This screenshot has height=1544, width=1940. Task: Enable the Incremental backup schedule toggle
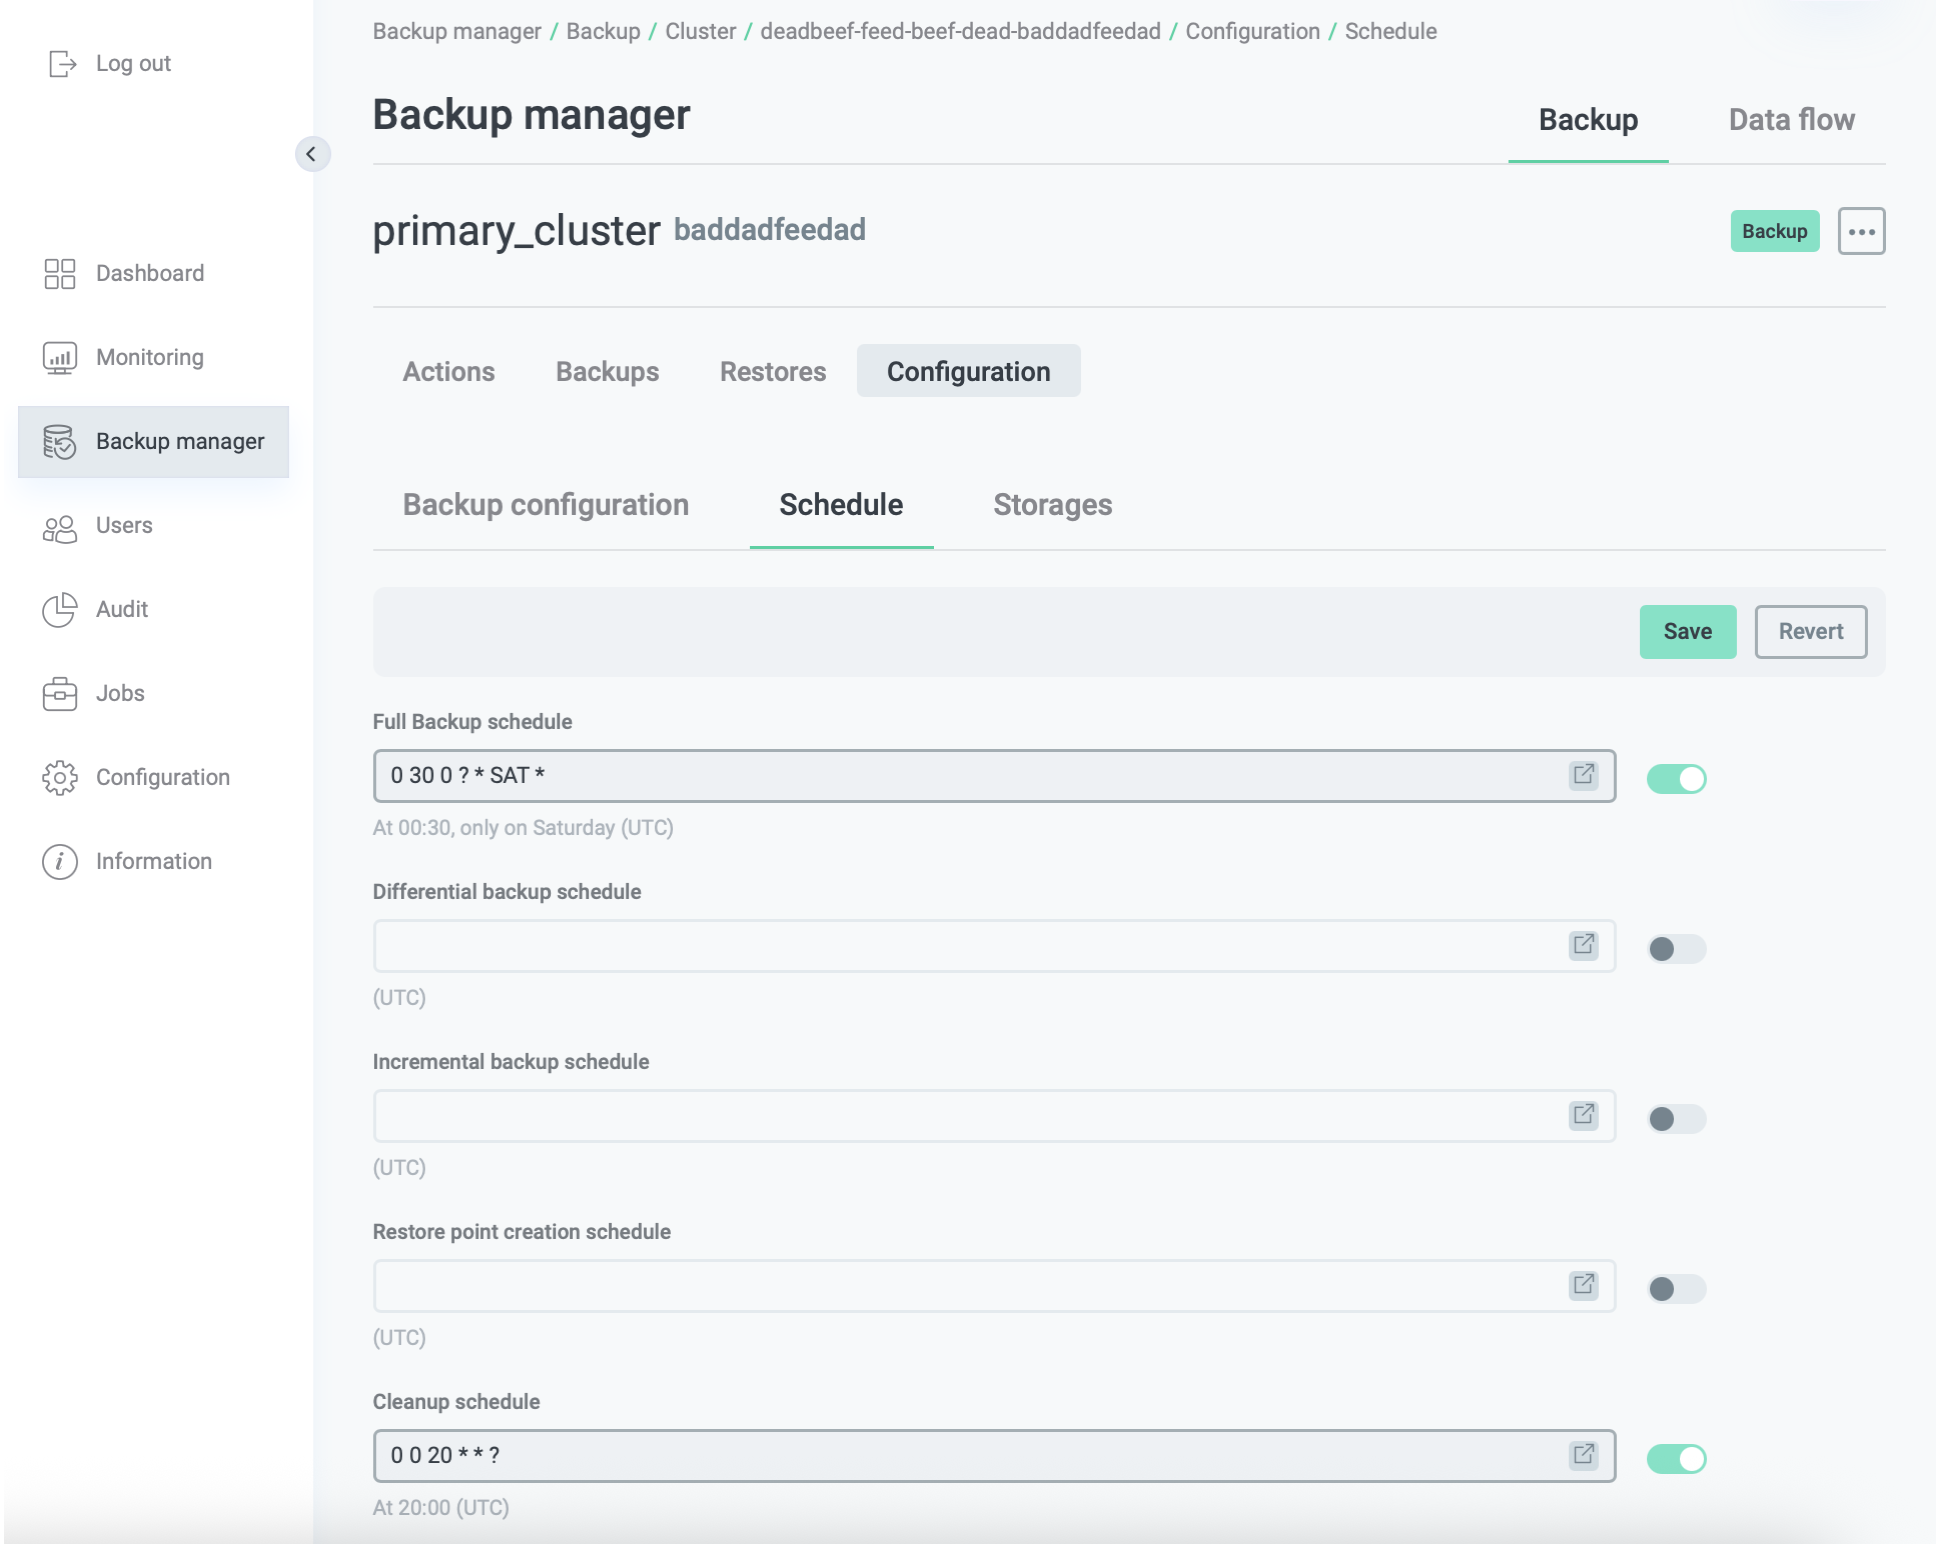(1676, 1119)
